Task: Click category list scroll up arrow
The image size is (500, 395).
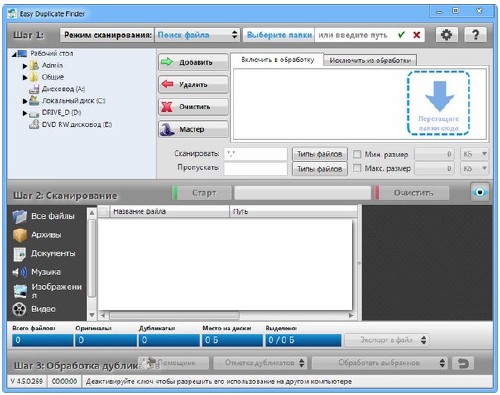Action: (92, 212)
